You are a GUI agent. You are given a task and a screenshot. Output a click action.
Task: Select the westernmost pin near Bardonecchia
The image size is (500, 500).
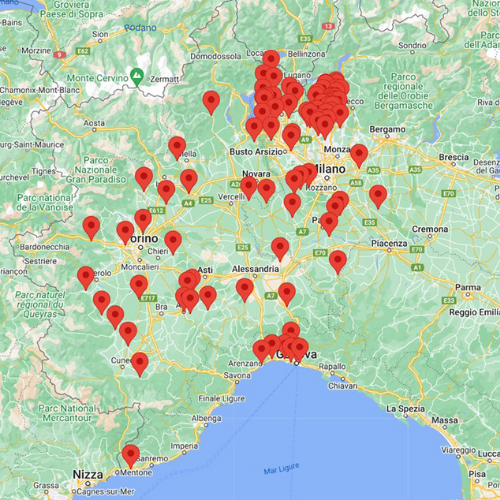(91, 228)
